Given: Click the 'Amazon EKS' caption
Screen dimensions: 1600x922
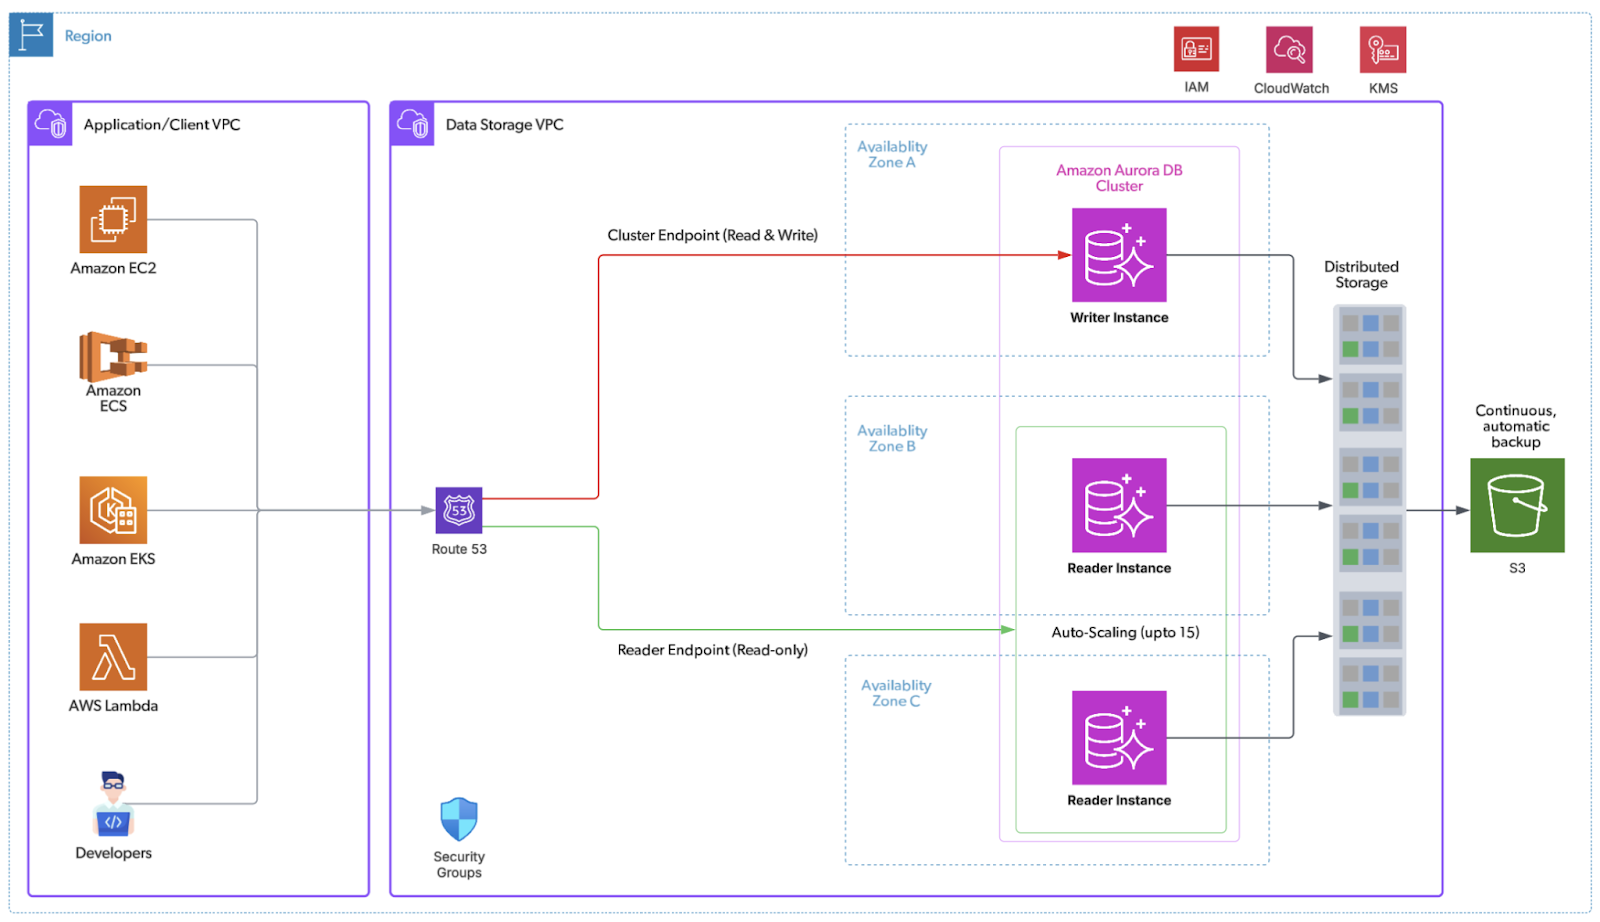Looking at the screenshot, I should coord(113,559).
